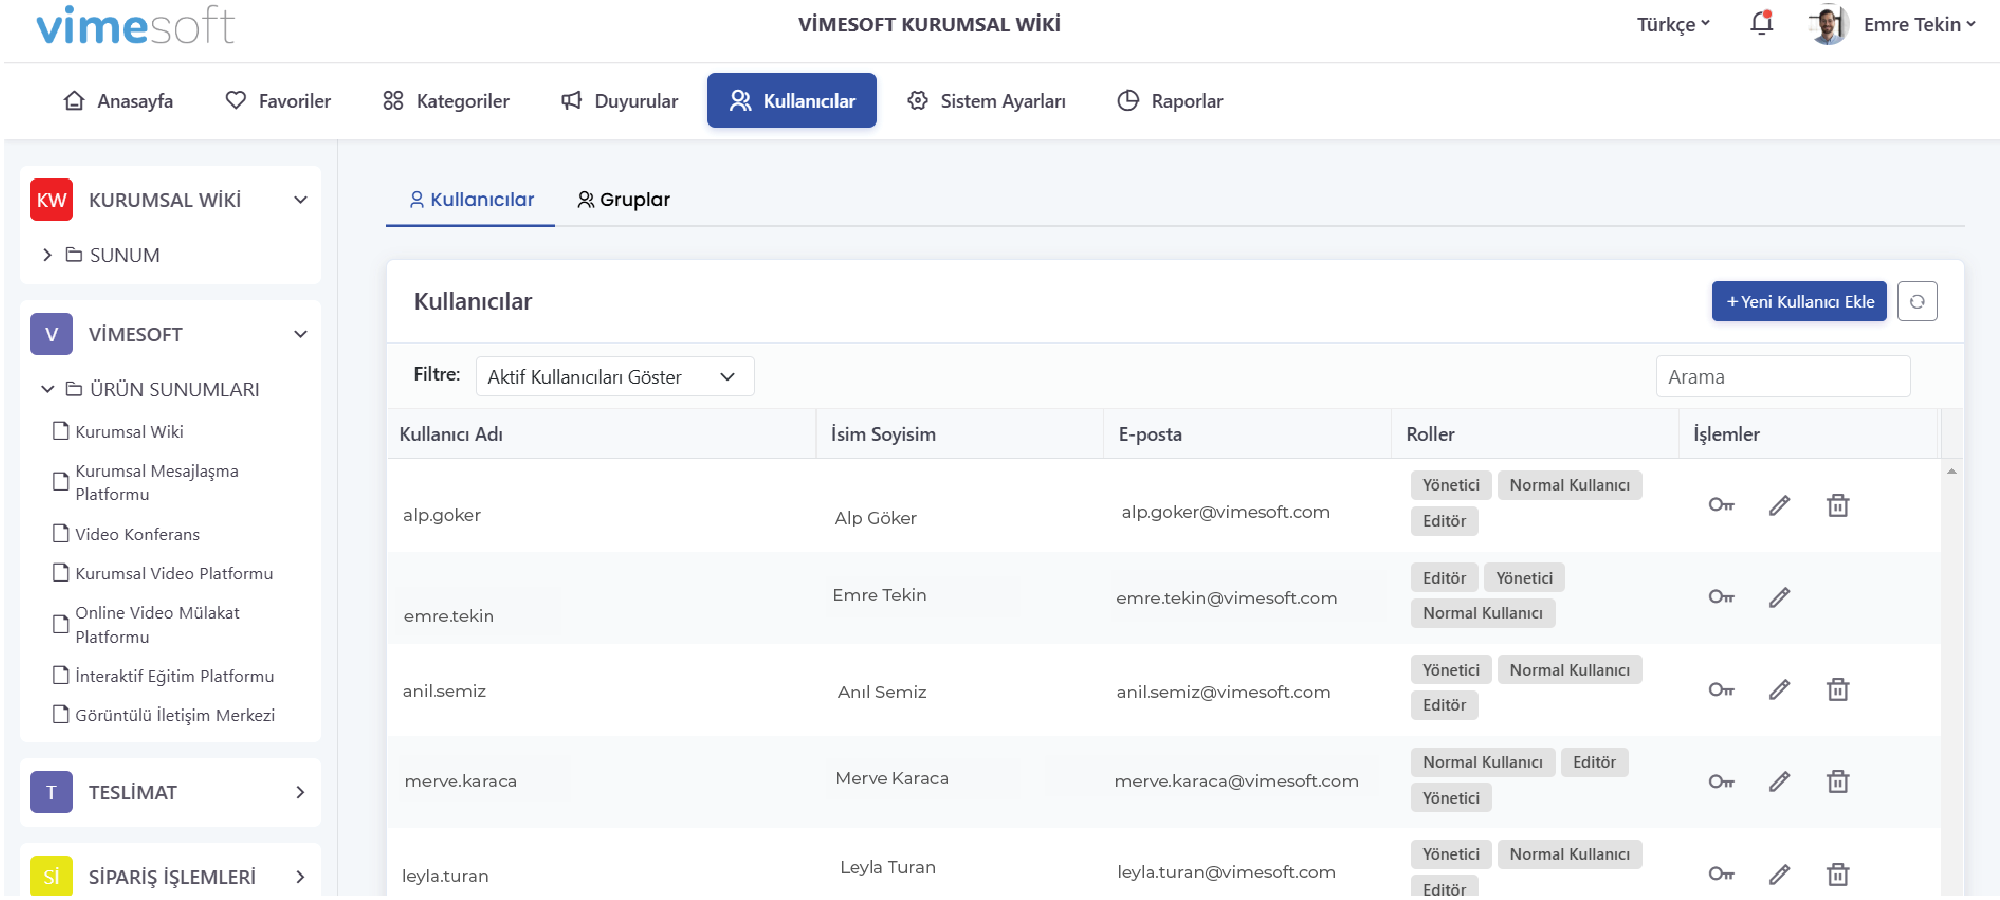Click the notification bell icon

1762,23
